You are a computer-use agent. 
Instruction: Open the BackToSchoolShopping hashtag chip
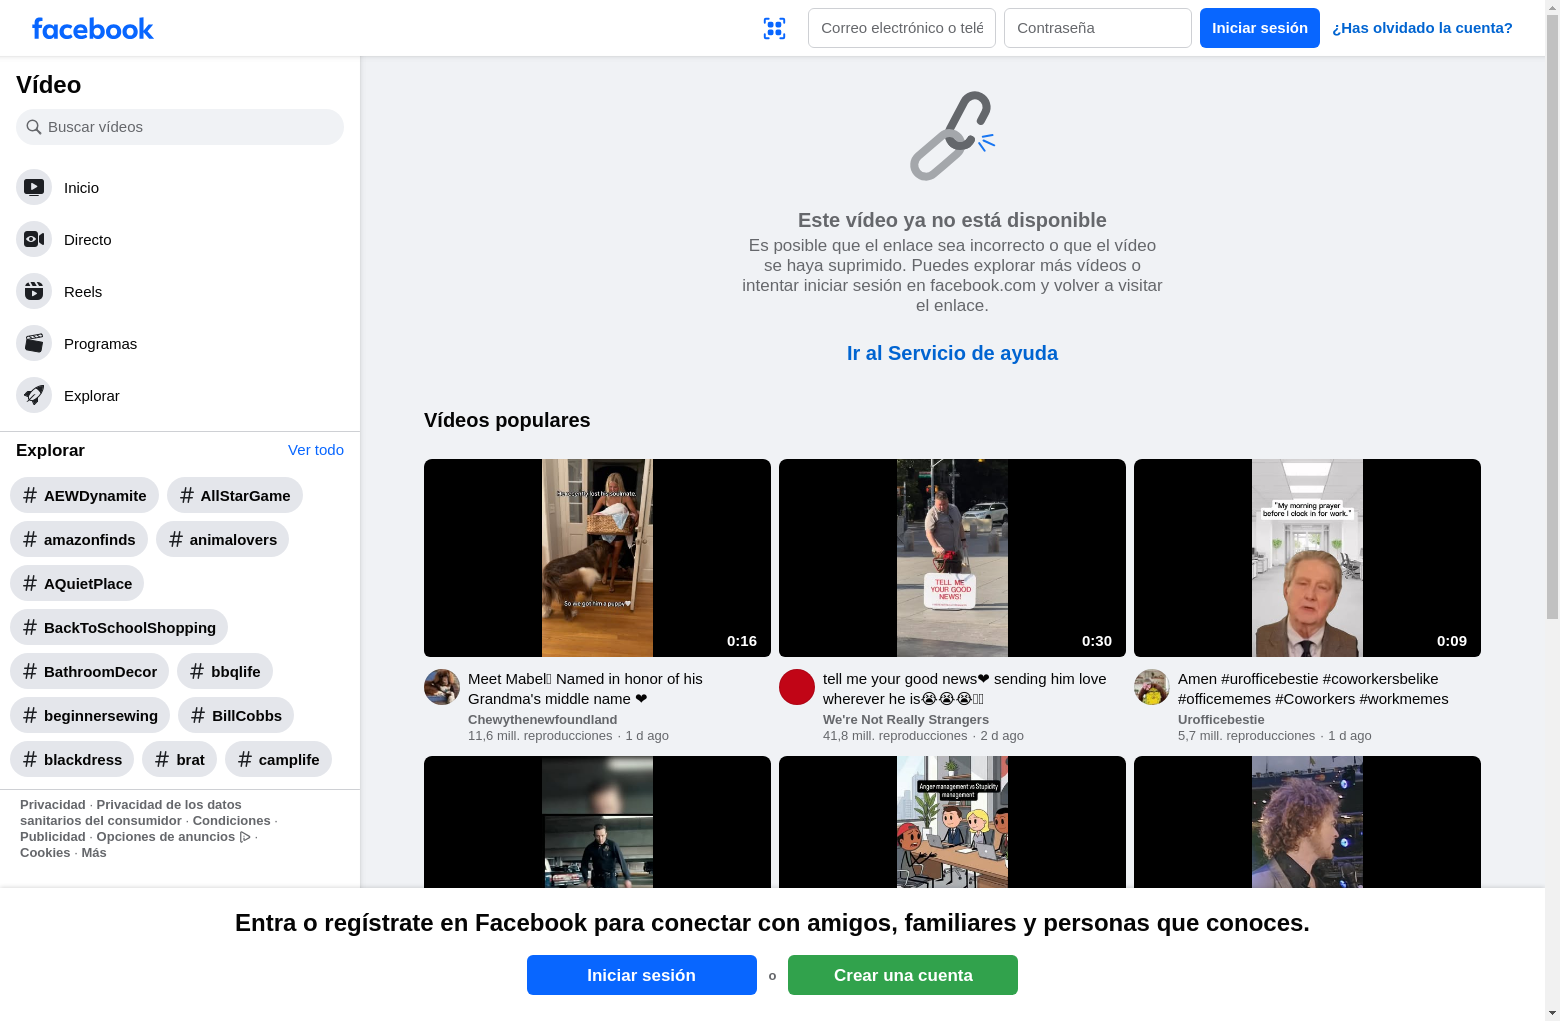(x=119, y=627)
